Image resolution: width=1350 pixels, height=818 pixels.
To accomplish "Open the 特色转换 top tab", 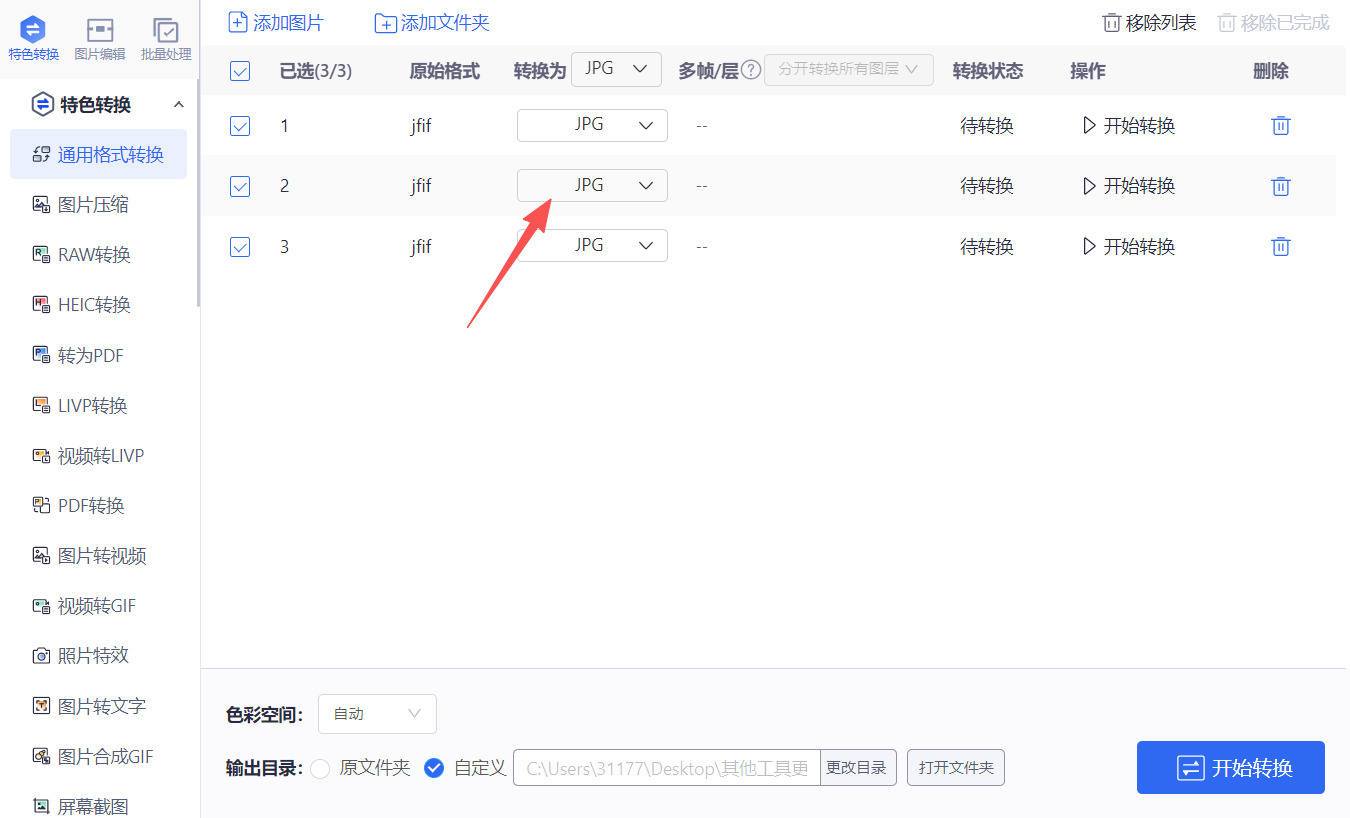I will (x=33, y=38).
